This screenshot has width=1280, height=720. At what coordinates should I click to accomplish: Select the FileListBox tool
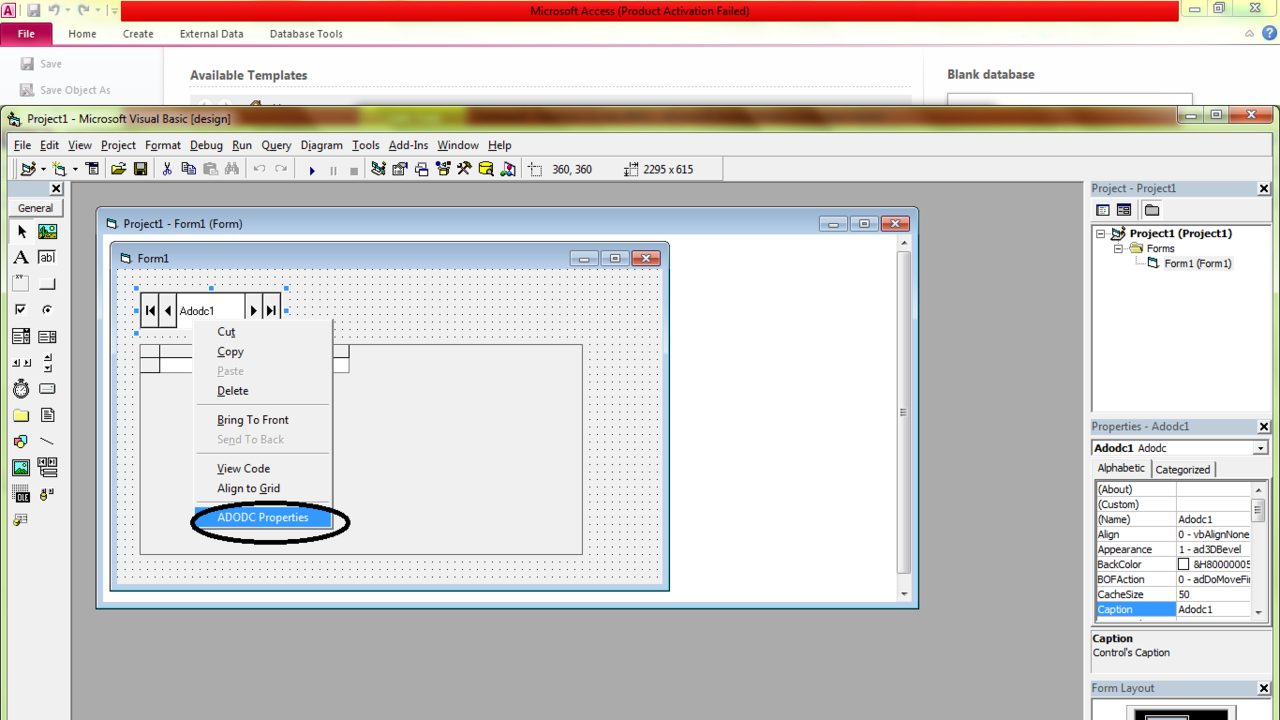(47, 415)
